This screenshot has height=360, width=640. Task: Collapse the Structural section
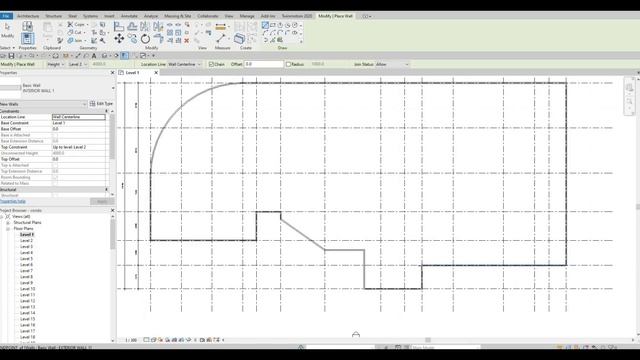point(107,189)
